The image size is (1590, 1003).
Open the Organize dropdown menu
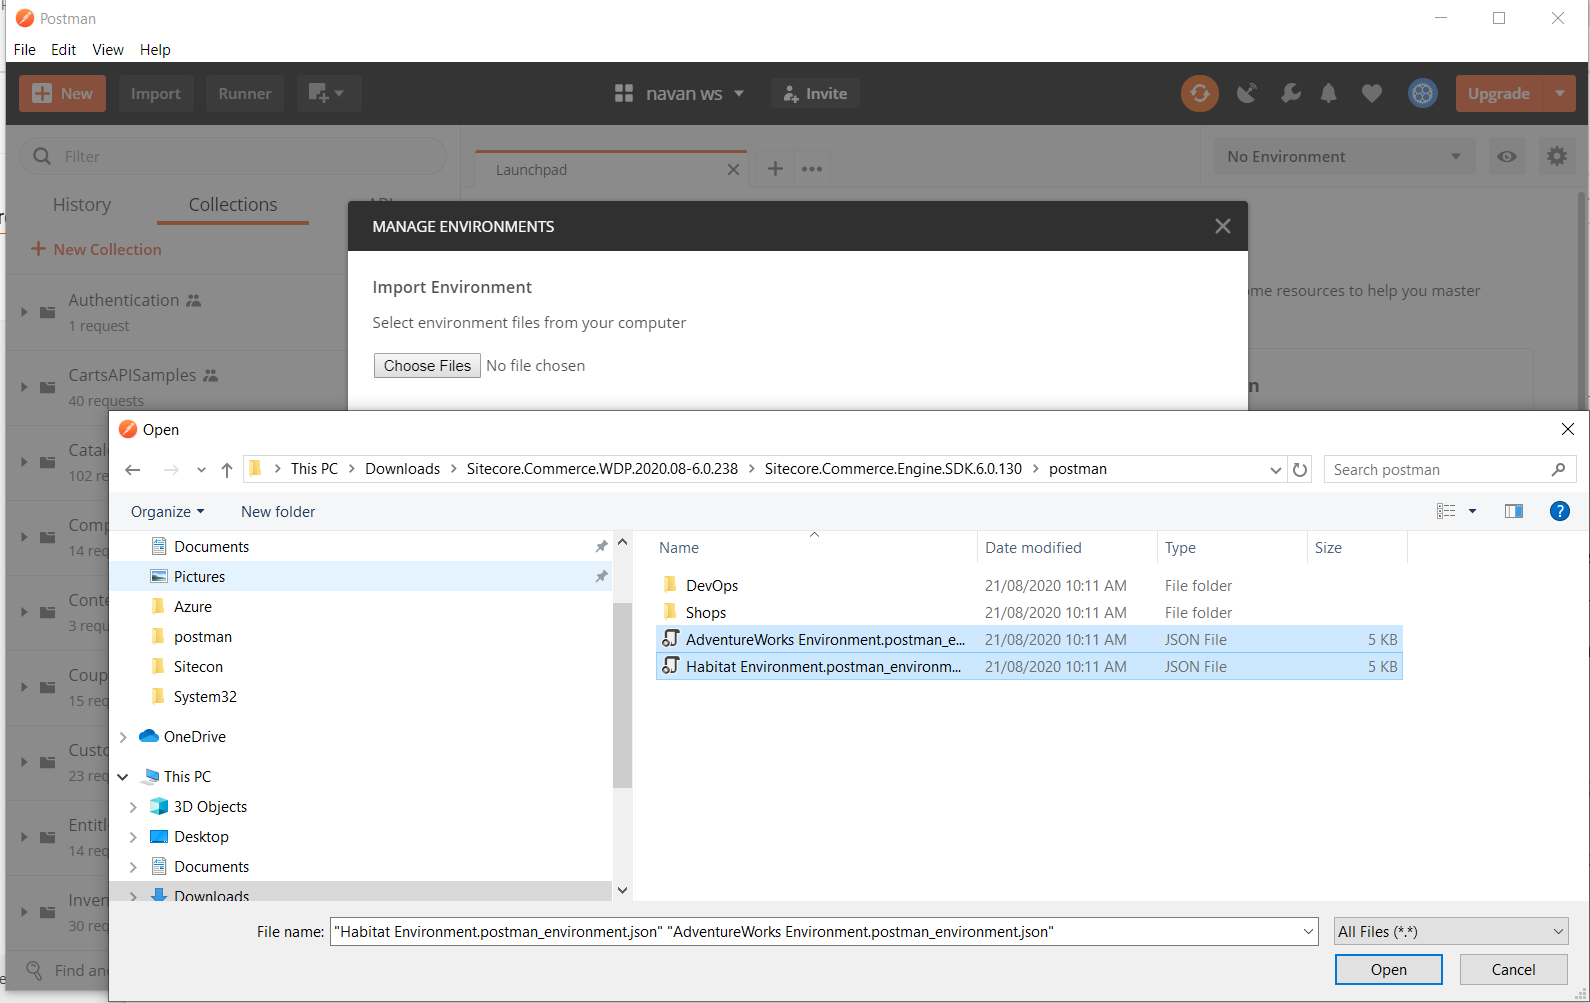point(167,511)
